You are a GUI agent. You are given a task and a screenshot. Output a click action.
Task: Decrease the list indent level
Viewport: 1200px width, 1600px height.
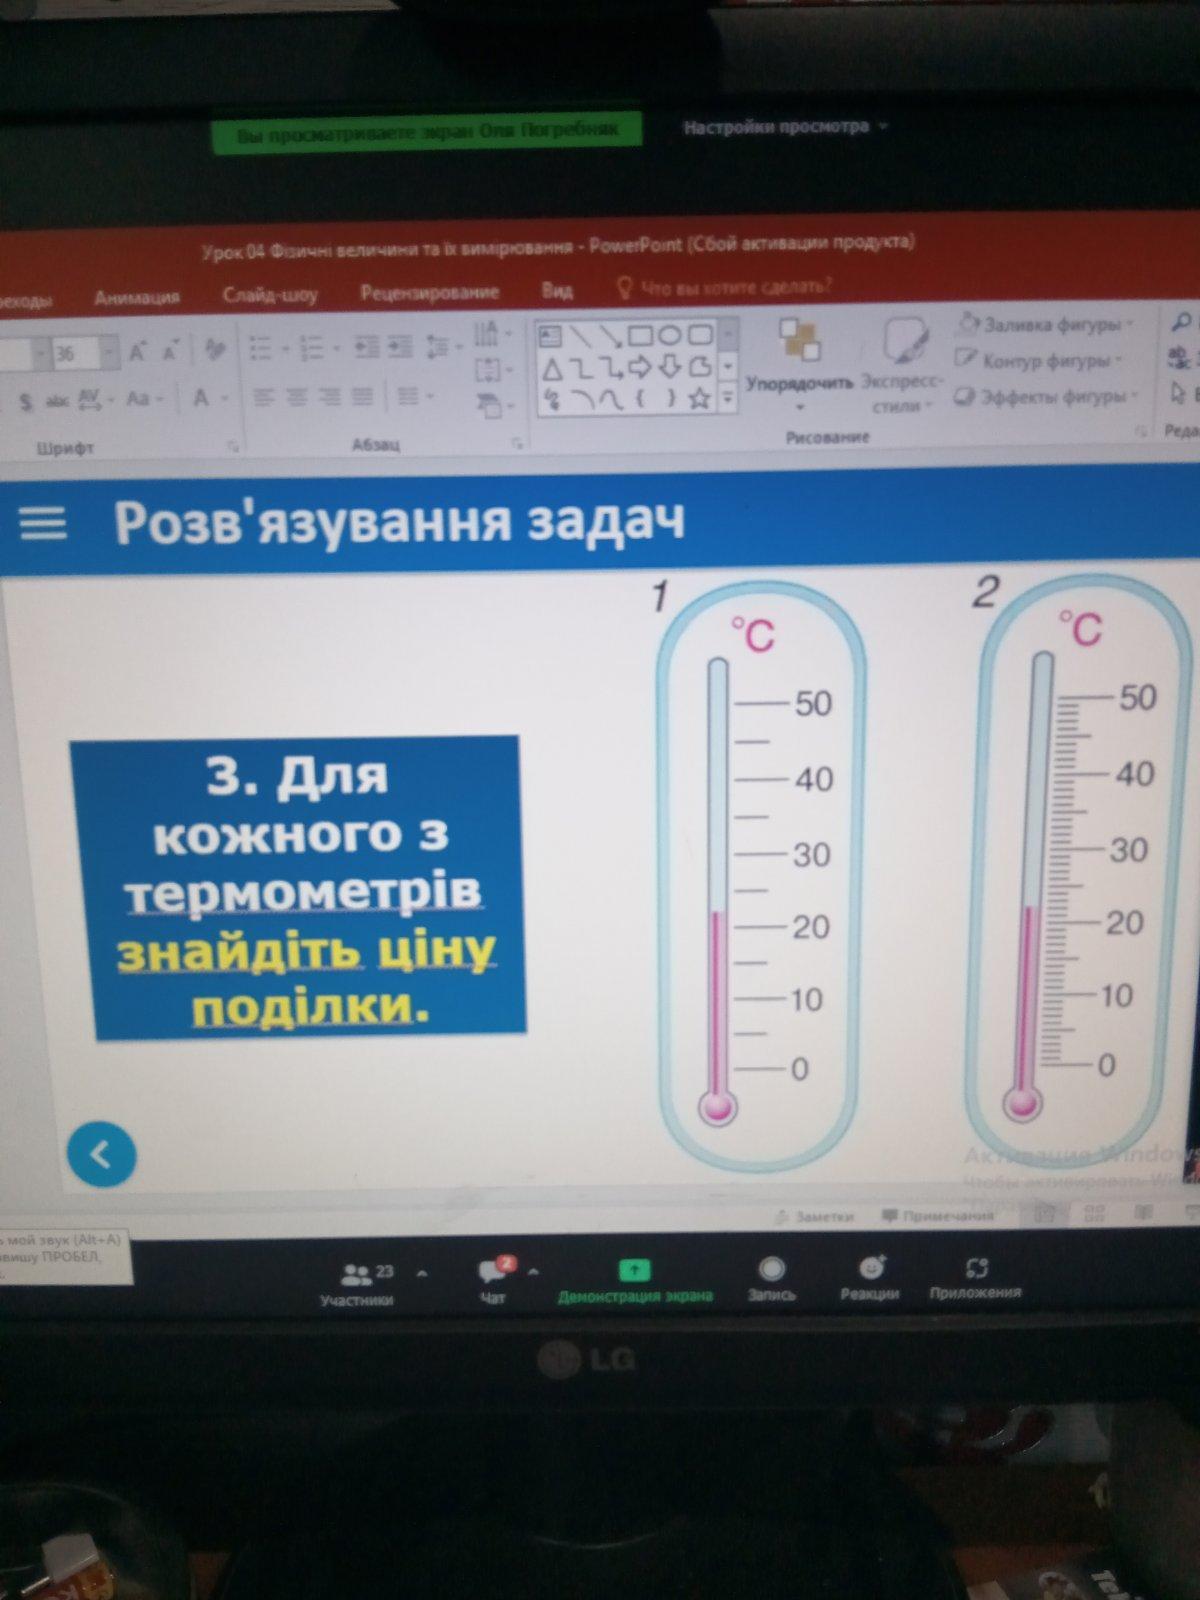366,347
